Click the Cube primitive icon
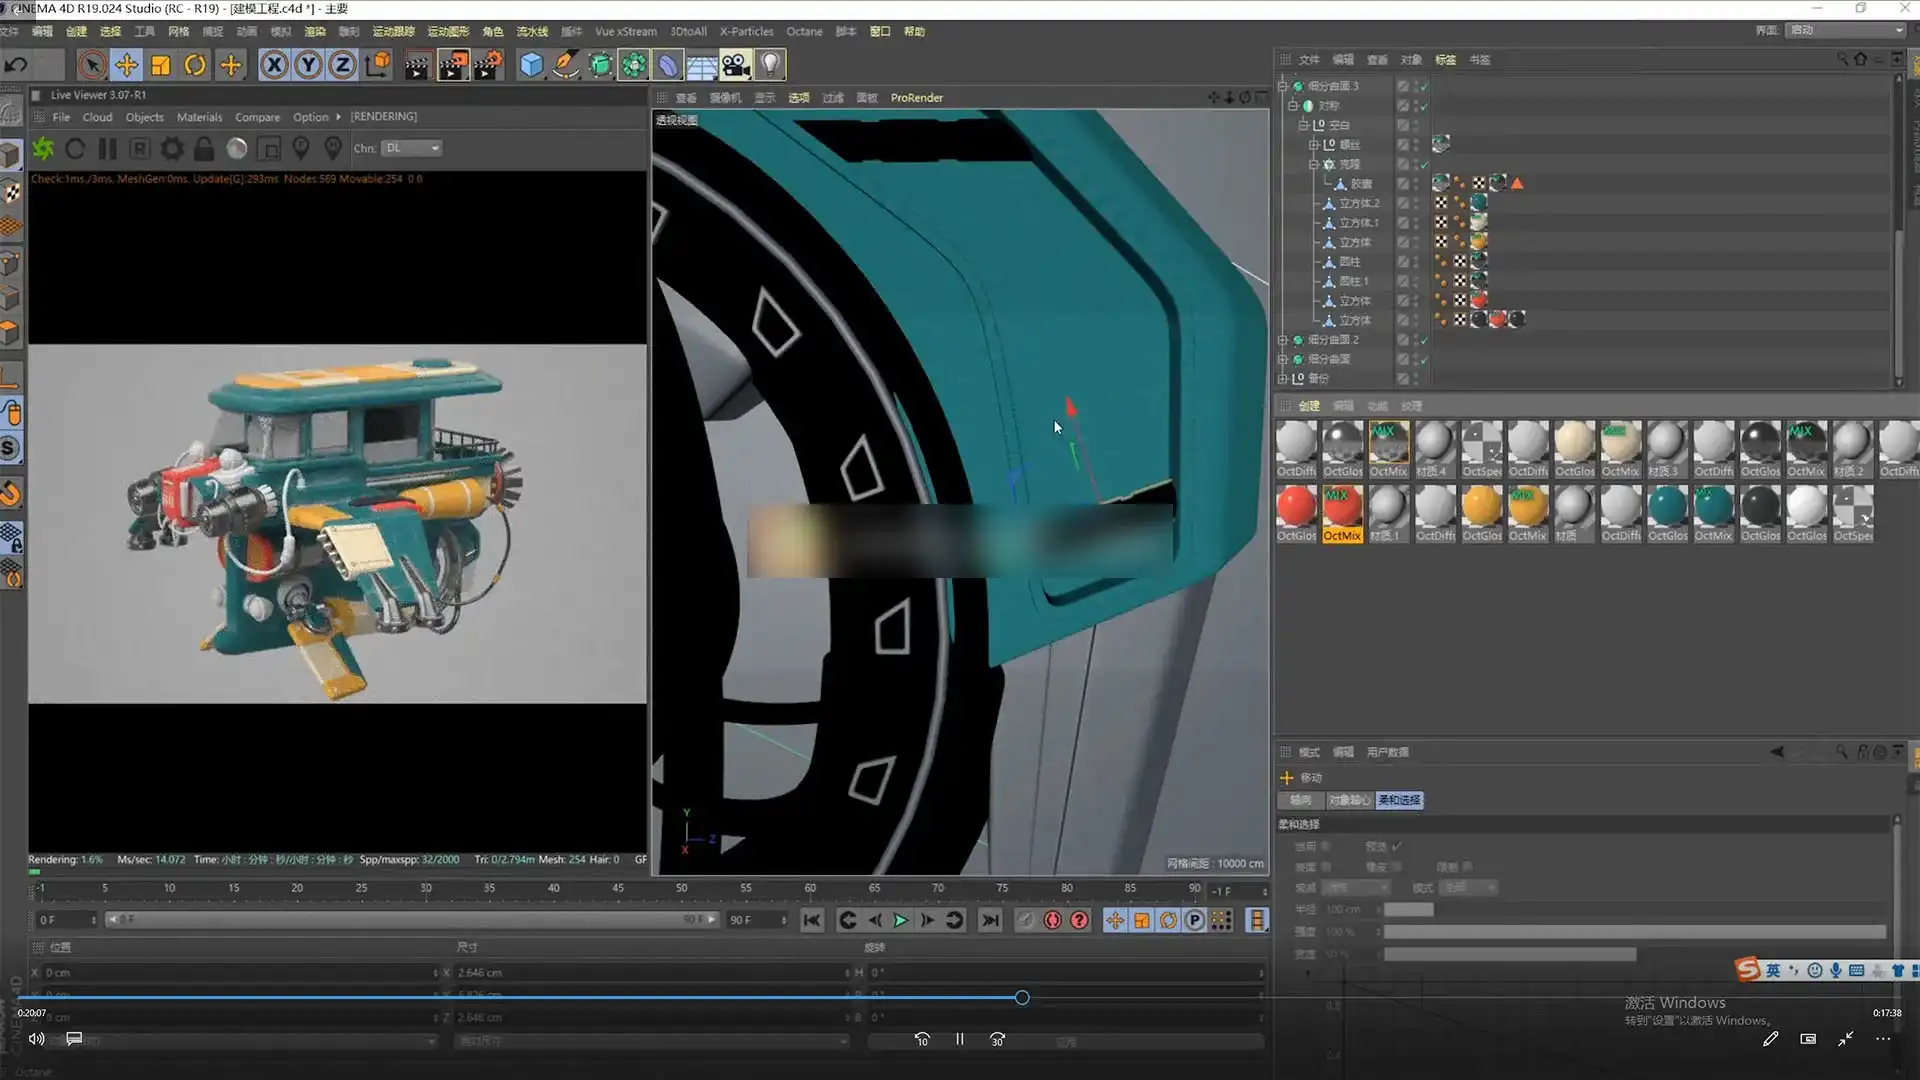 tap(531, 66)
